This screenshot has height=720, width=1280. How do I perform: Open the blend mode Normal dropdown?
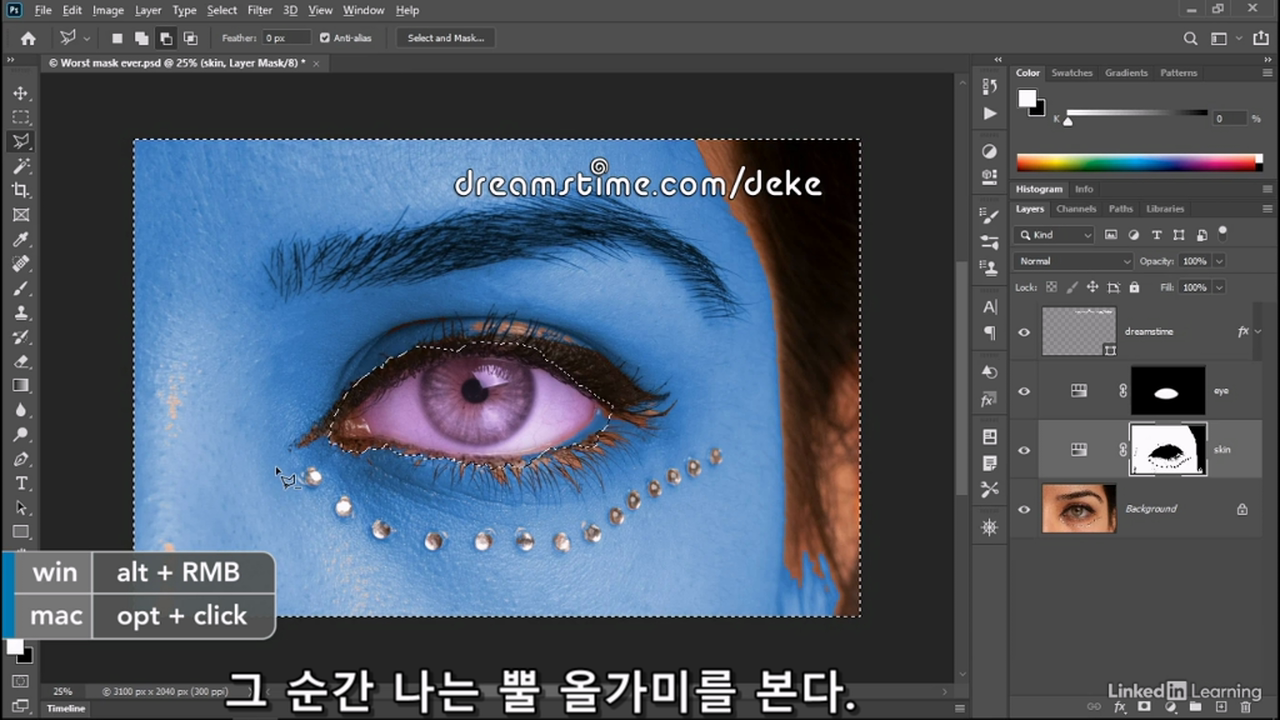(x=1073, y=261)
